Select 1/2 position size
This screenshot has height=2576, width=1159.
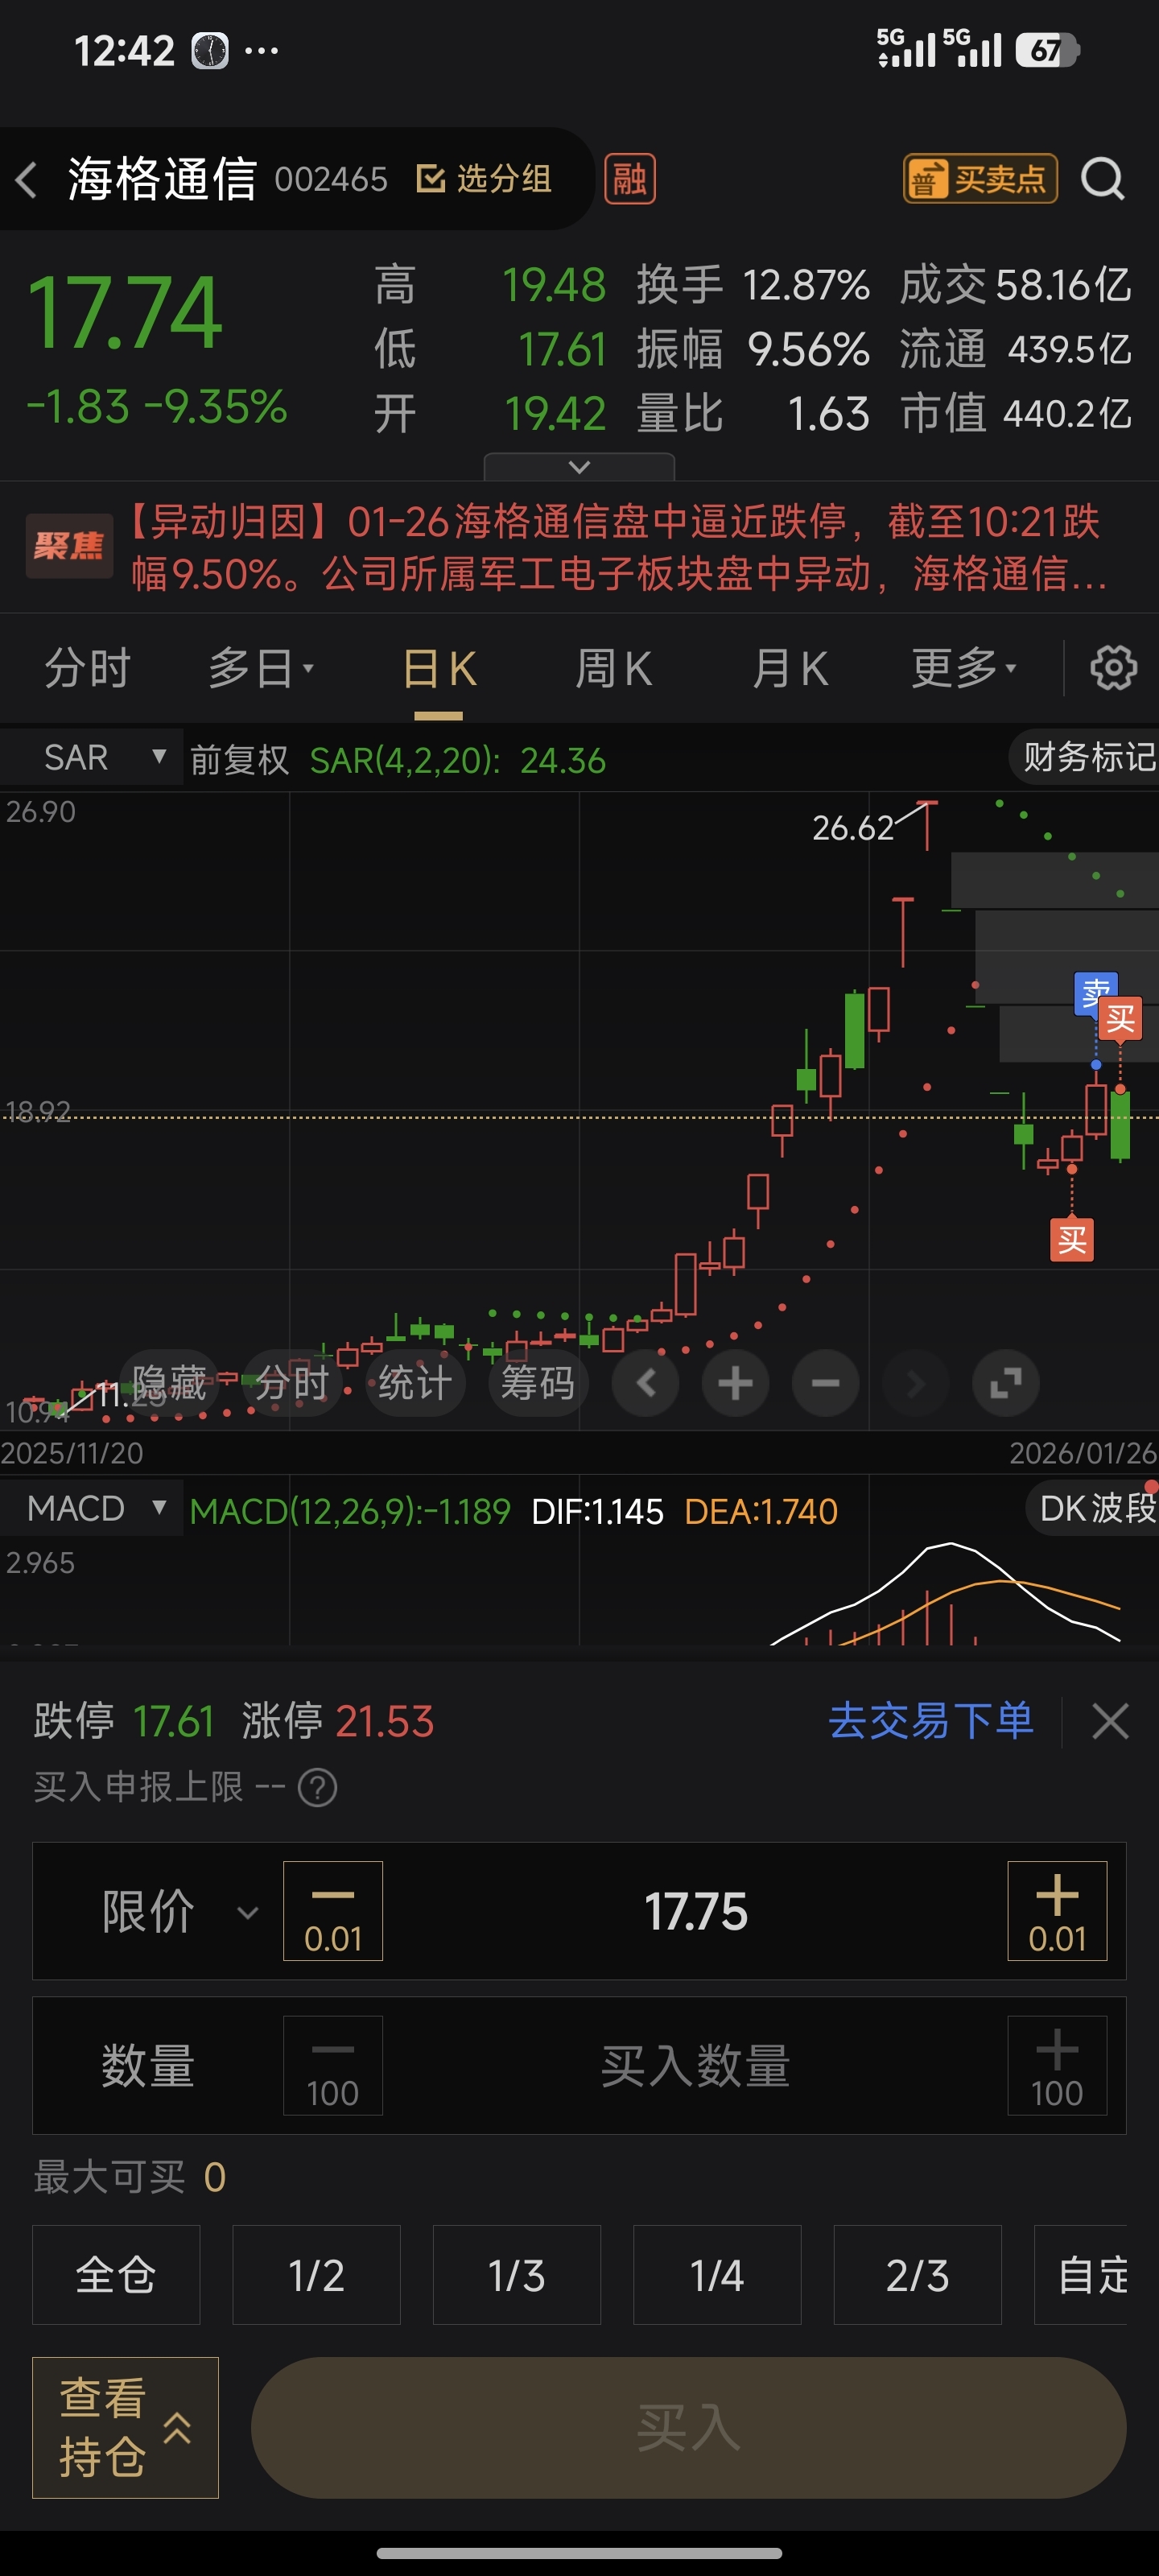click(x=316, y=2275)
